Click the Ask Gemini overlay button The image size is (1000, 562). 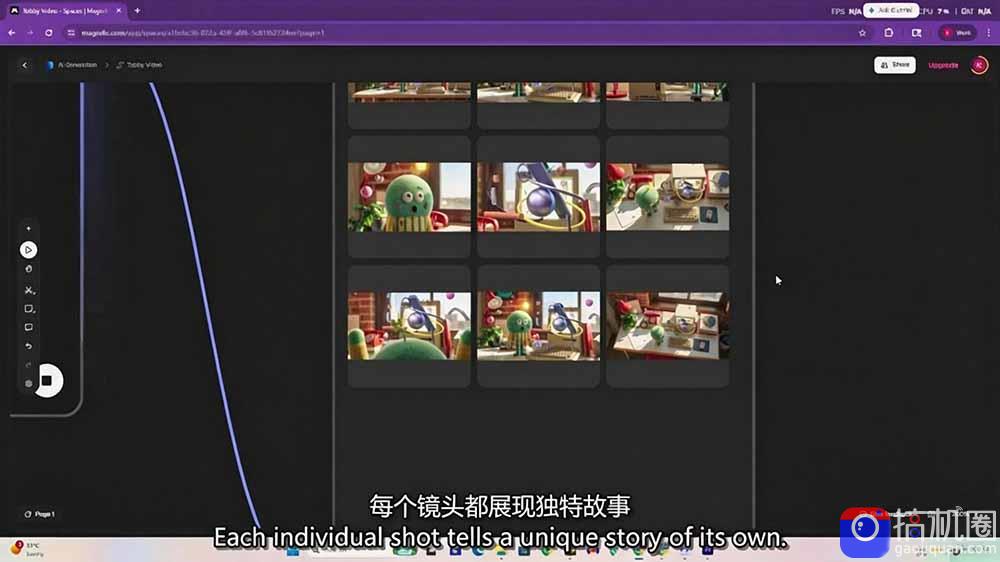(891, 10)
